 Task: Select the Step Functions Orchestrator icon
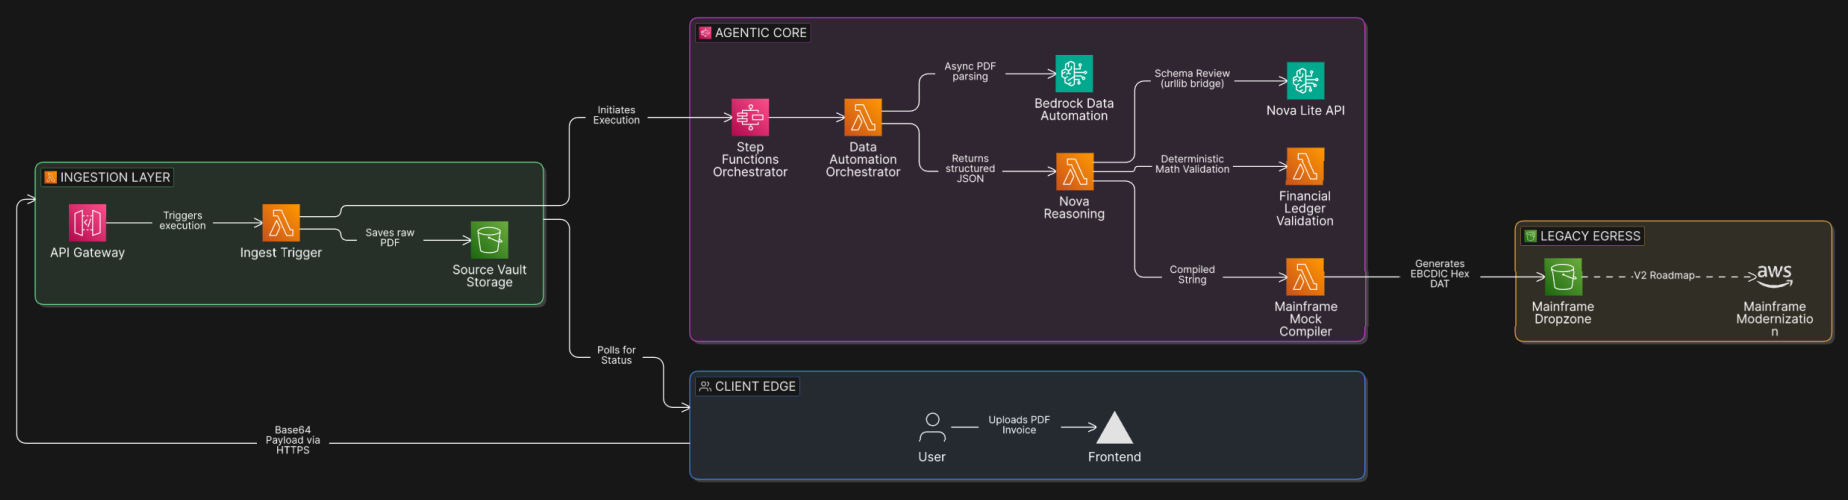pos(750,117)
